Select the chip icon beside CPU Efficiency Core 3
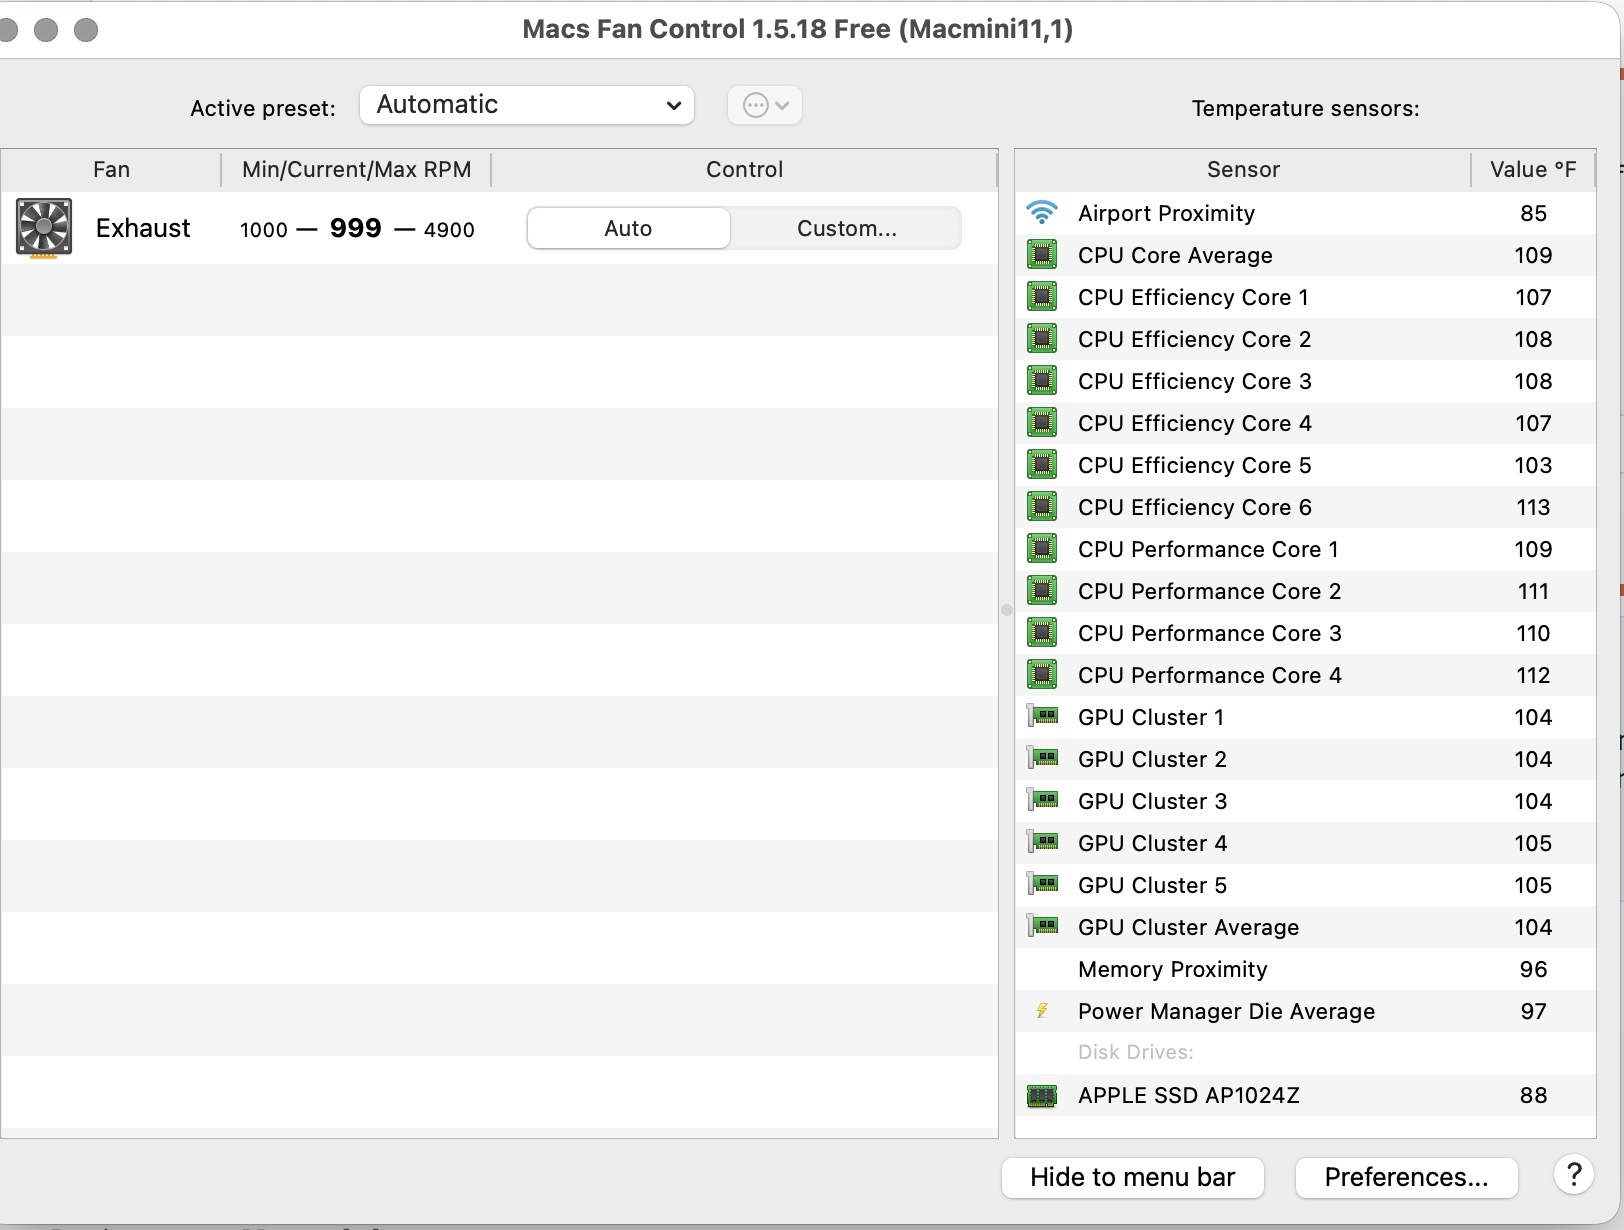The height and width of the screenshot is (1230, 1624). coord(1043,381)
